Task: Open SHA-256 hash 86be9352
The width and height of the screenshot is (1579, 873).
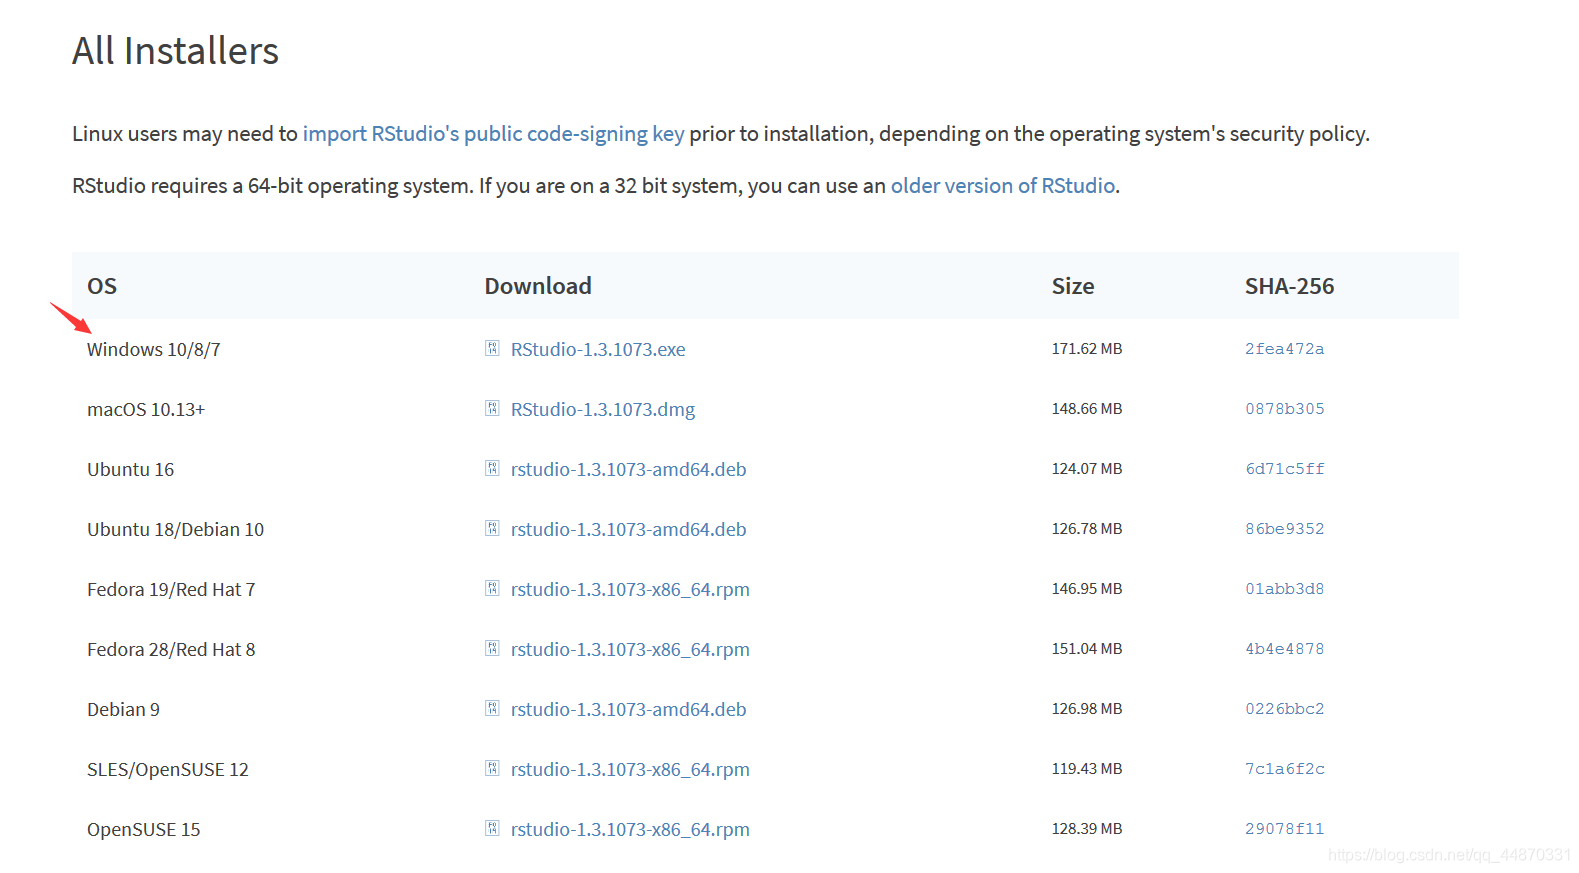Action: click(x=1285, y=529)
